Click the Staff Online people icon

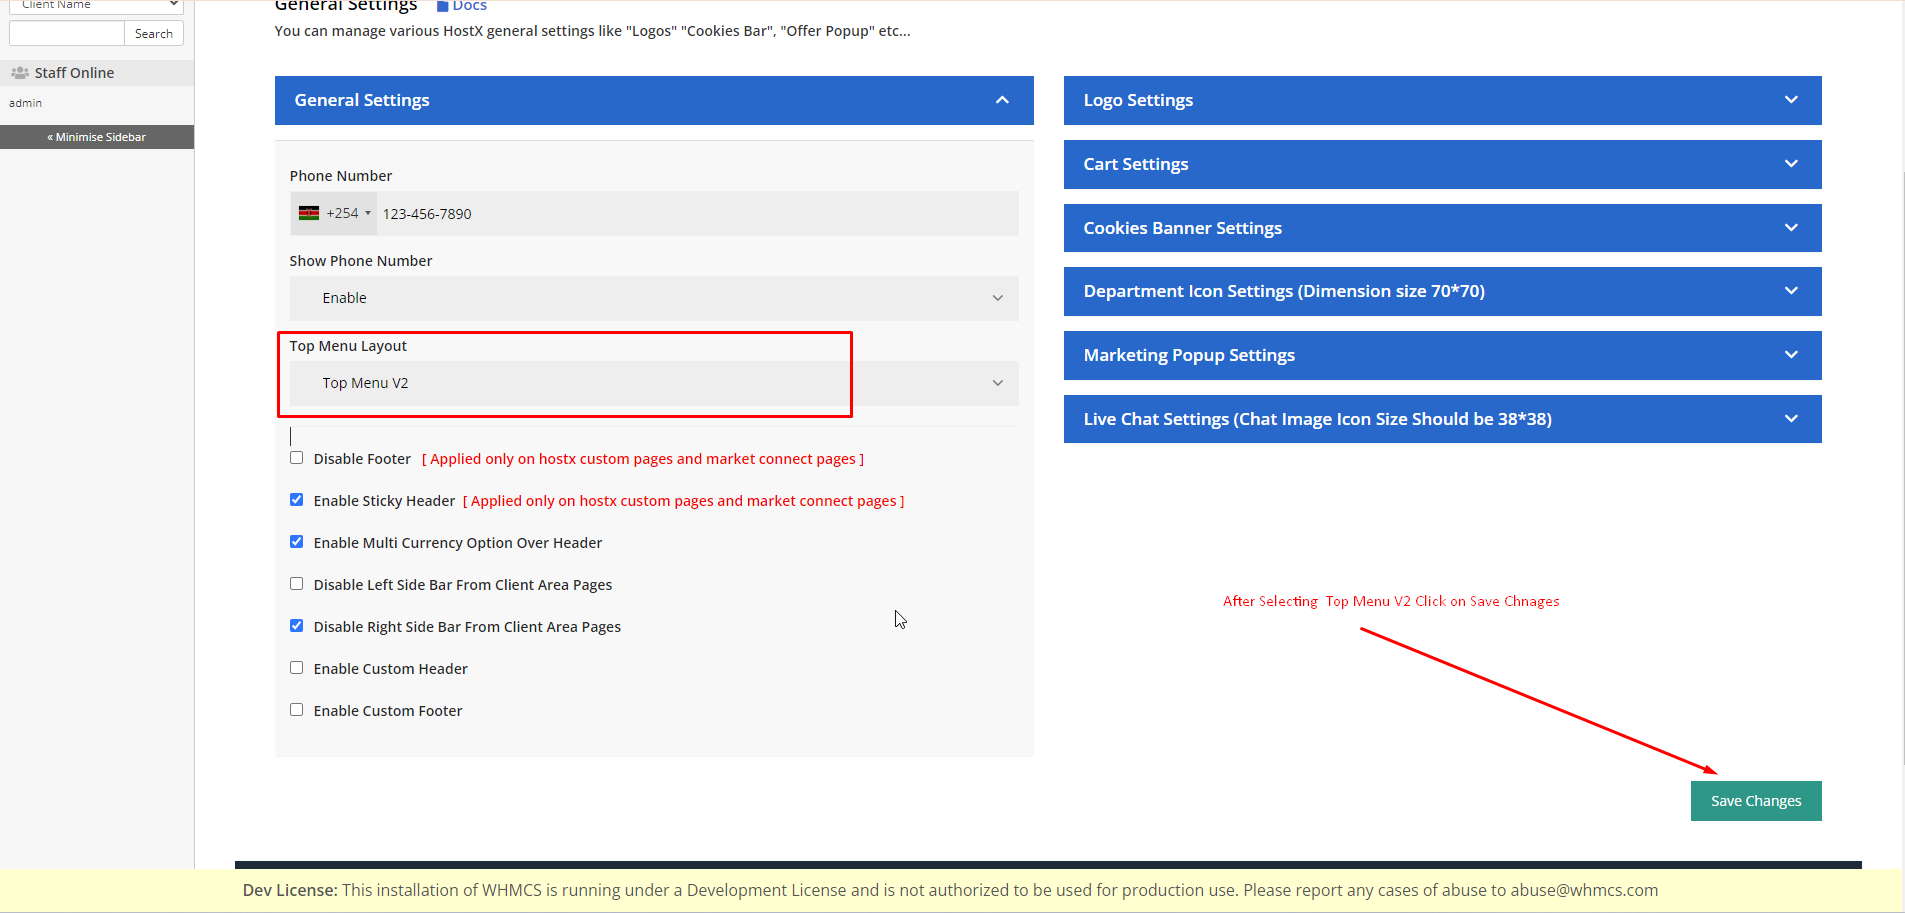coord(19,73)
